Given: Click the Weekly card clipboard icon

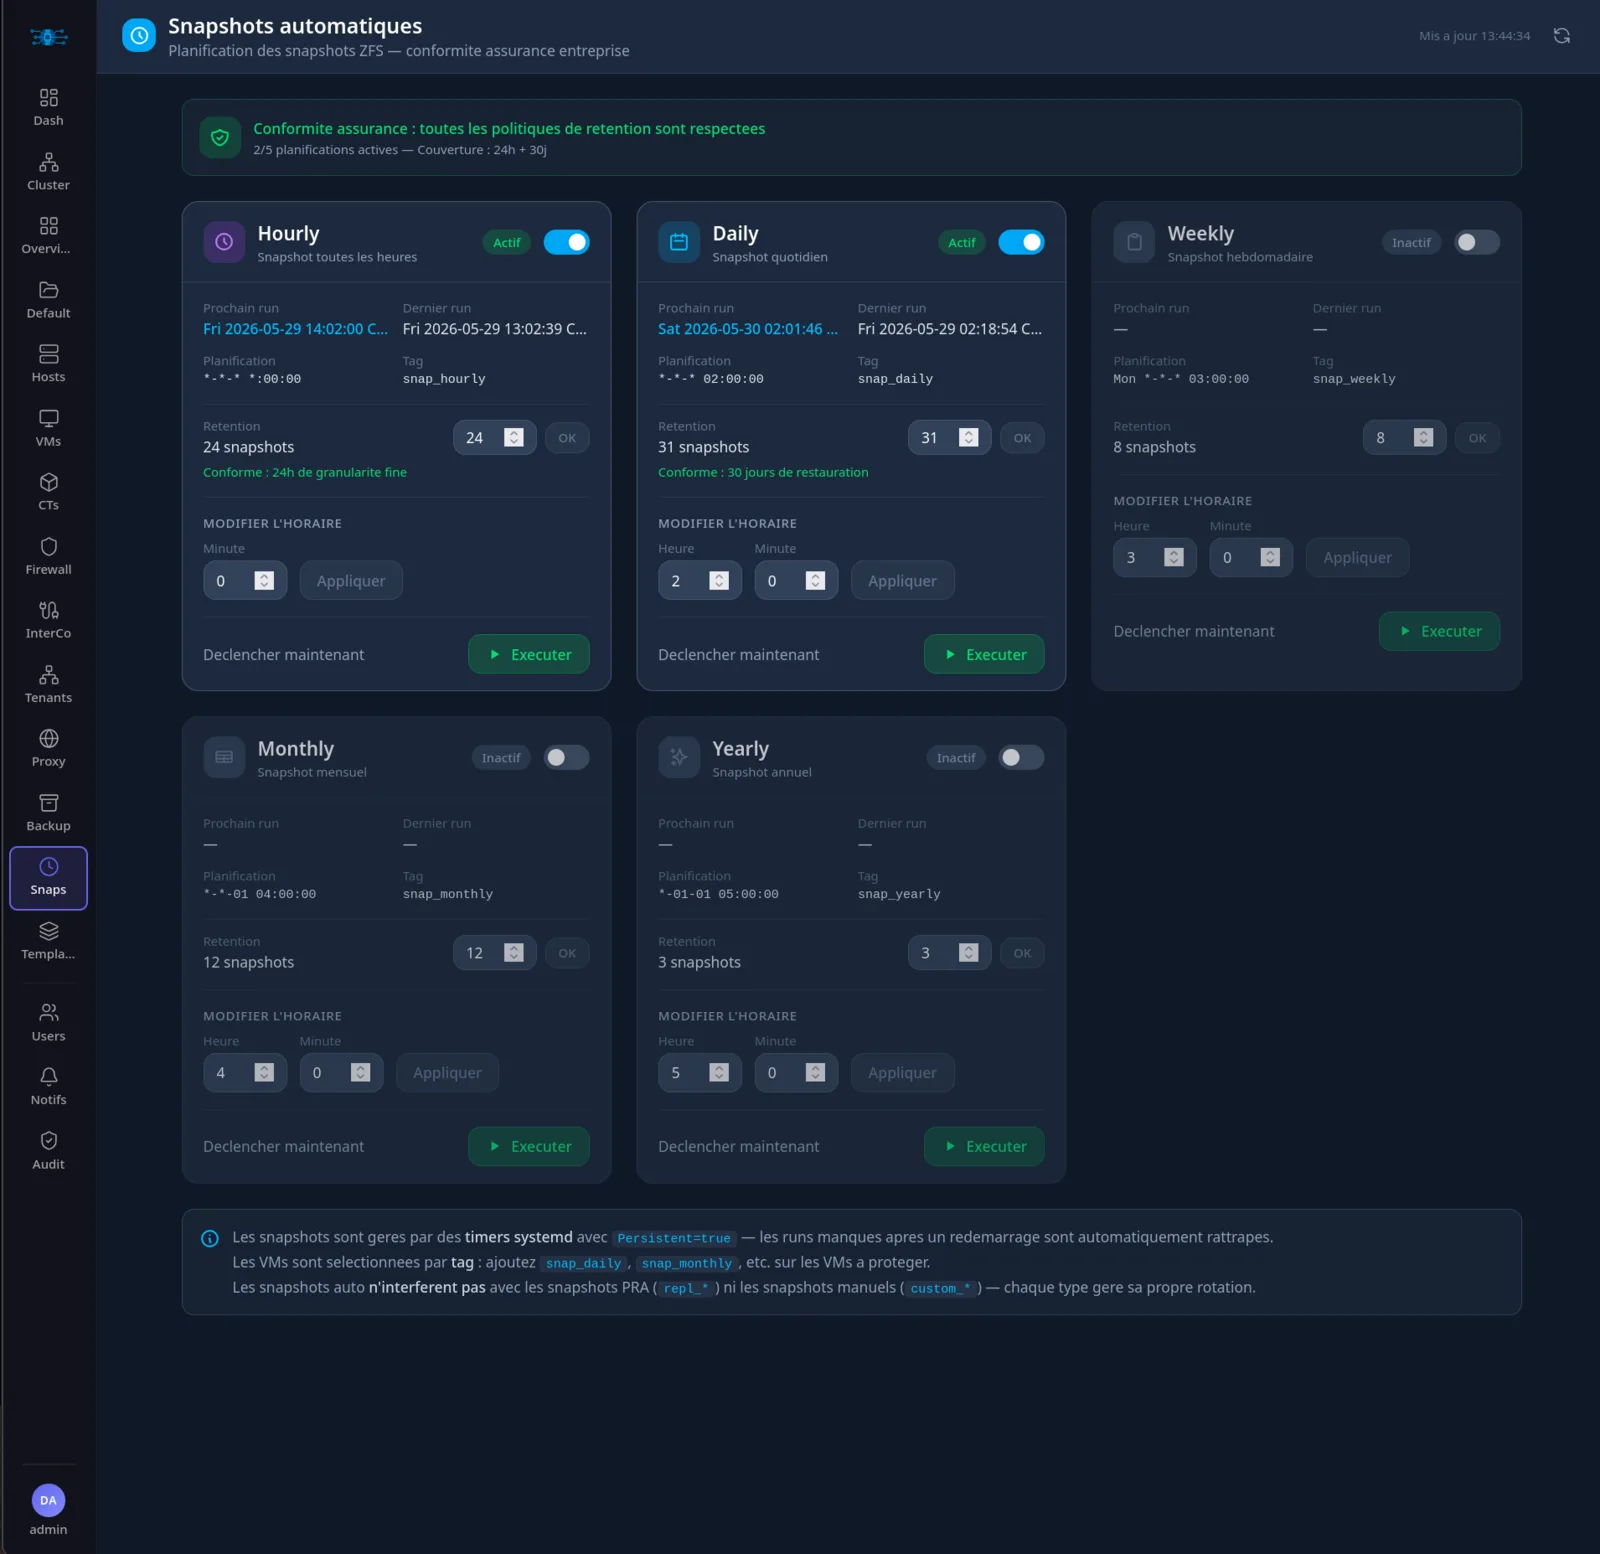Looking at the screenshot, I should coord(1134,242).
